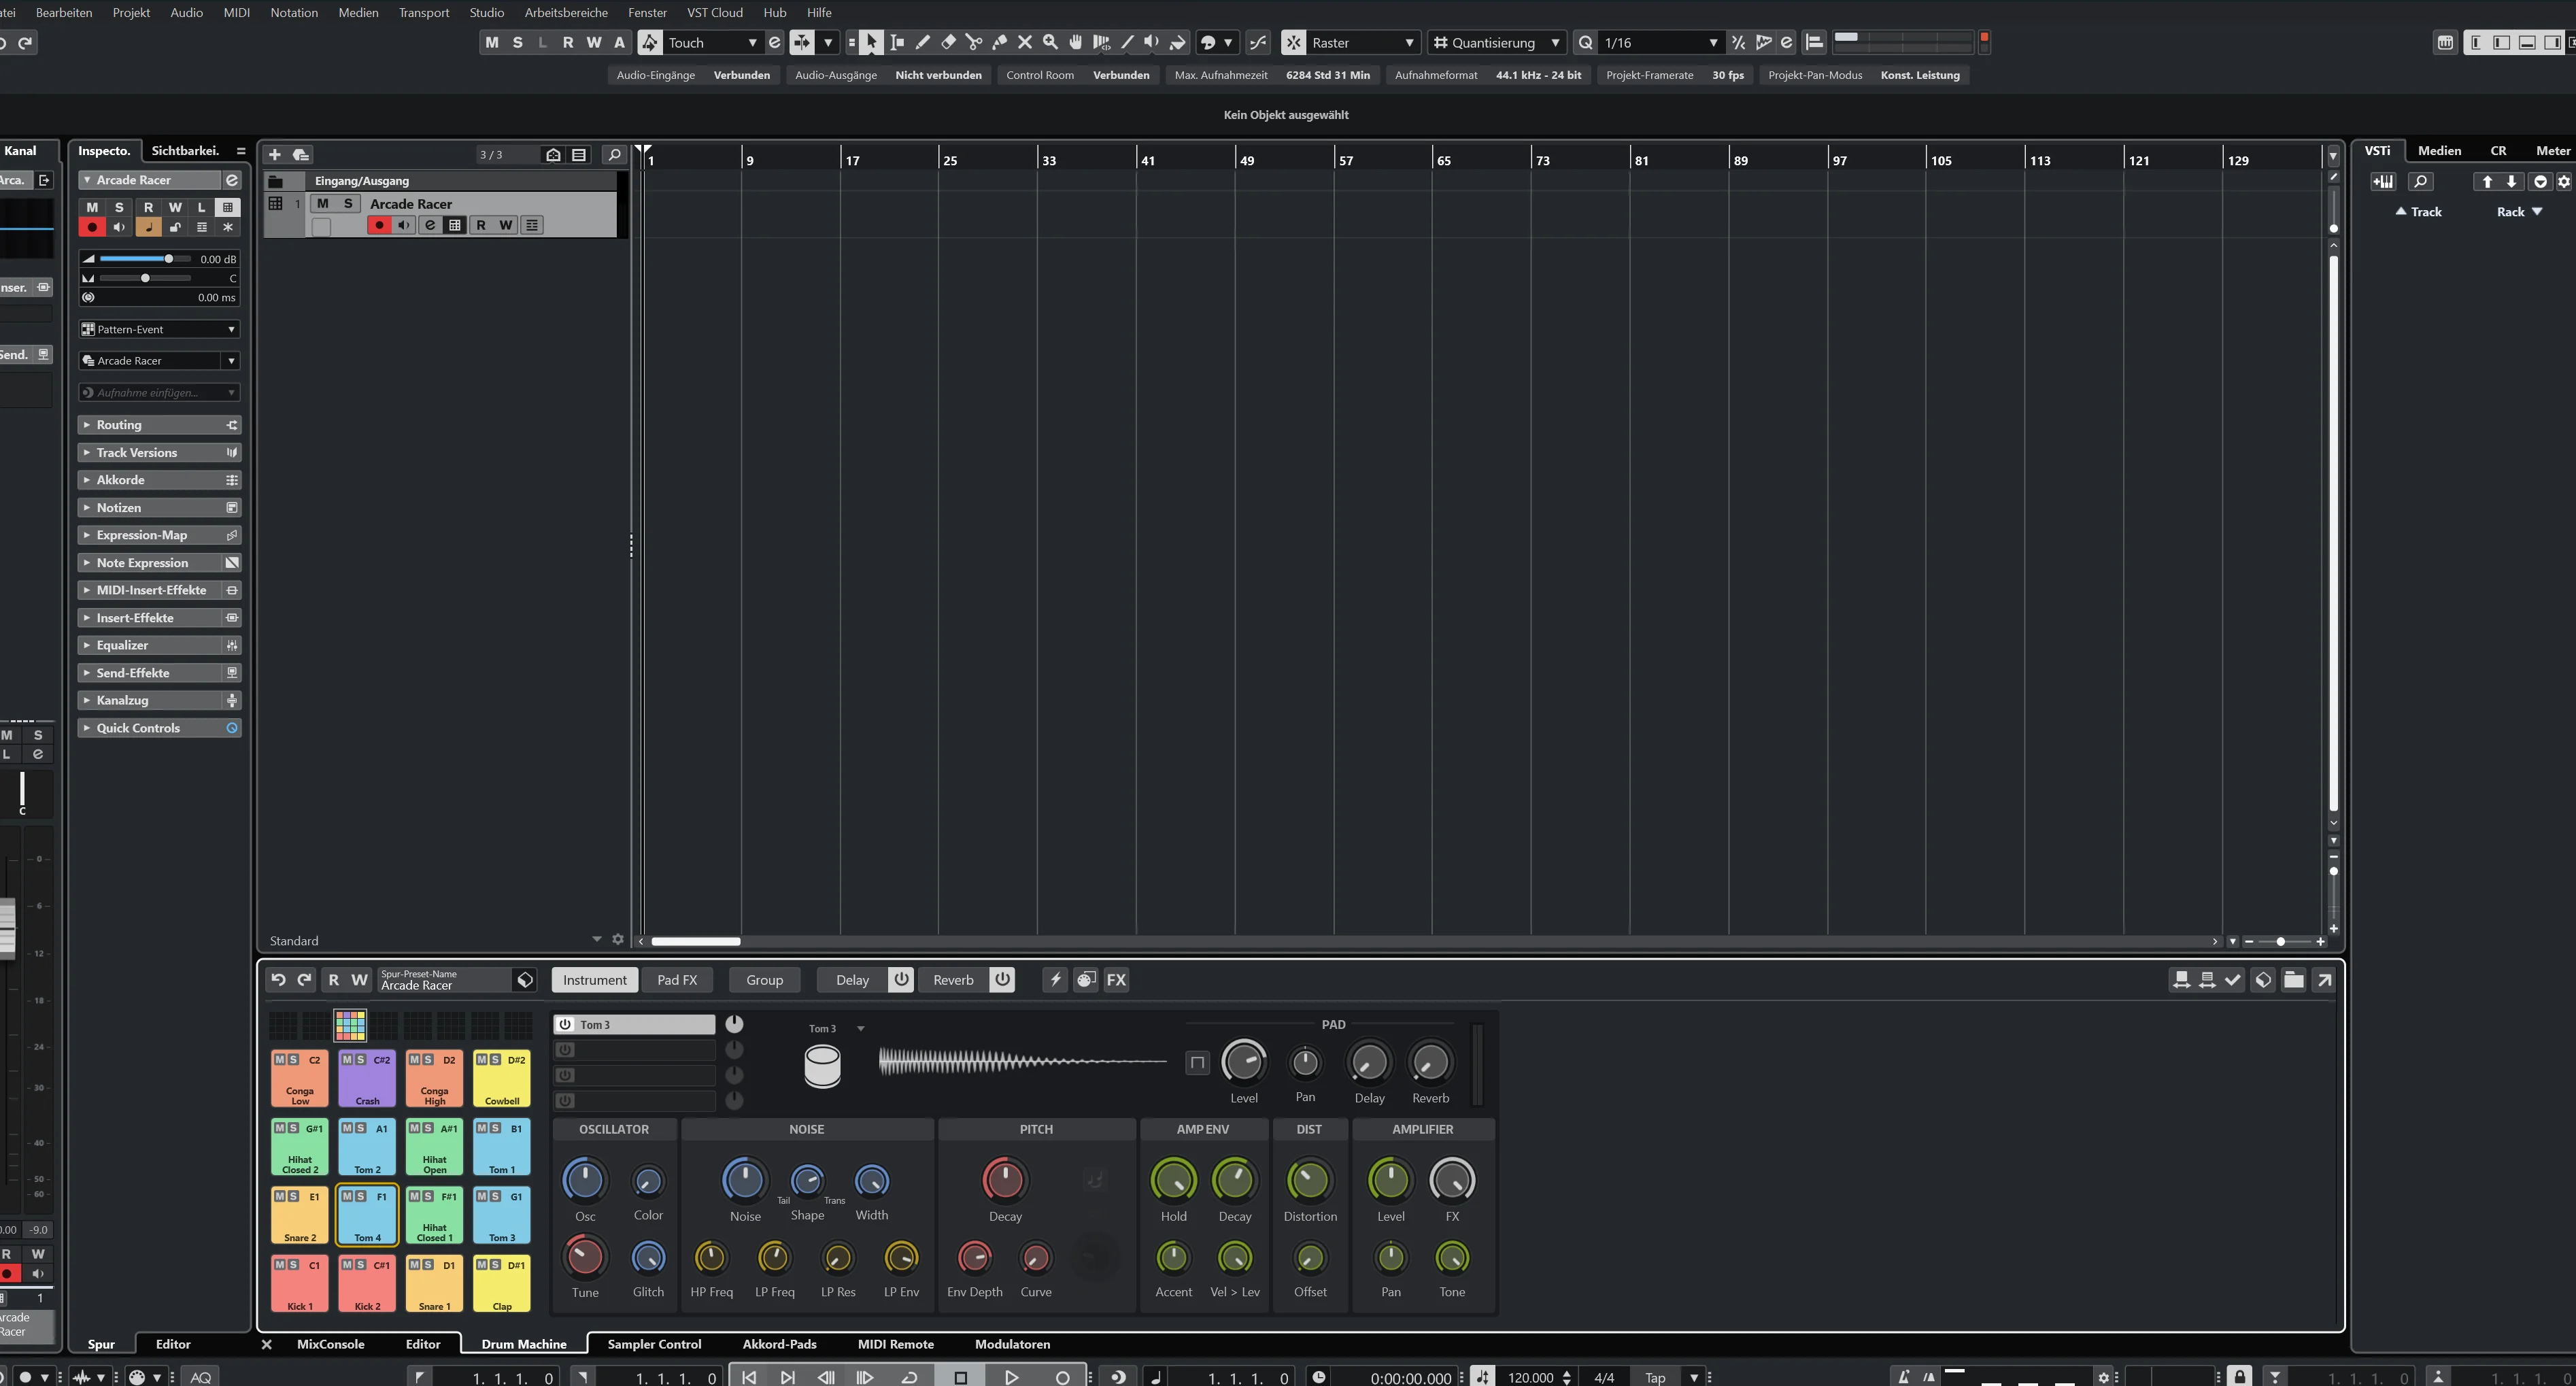Select the Scissors split tool

[973, 42]
